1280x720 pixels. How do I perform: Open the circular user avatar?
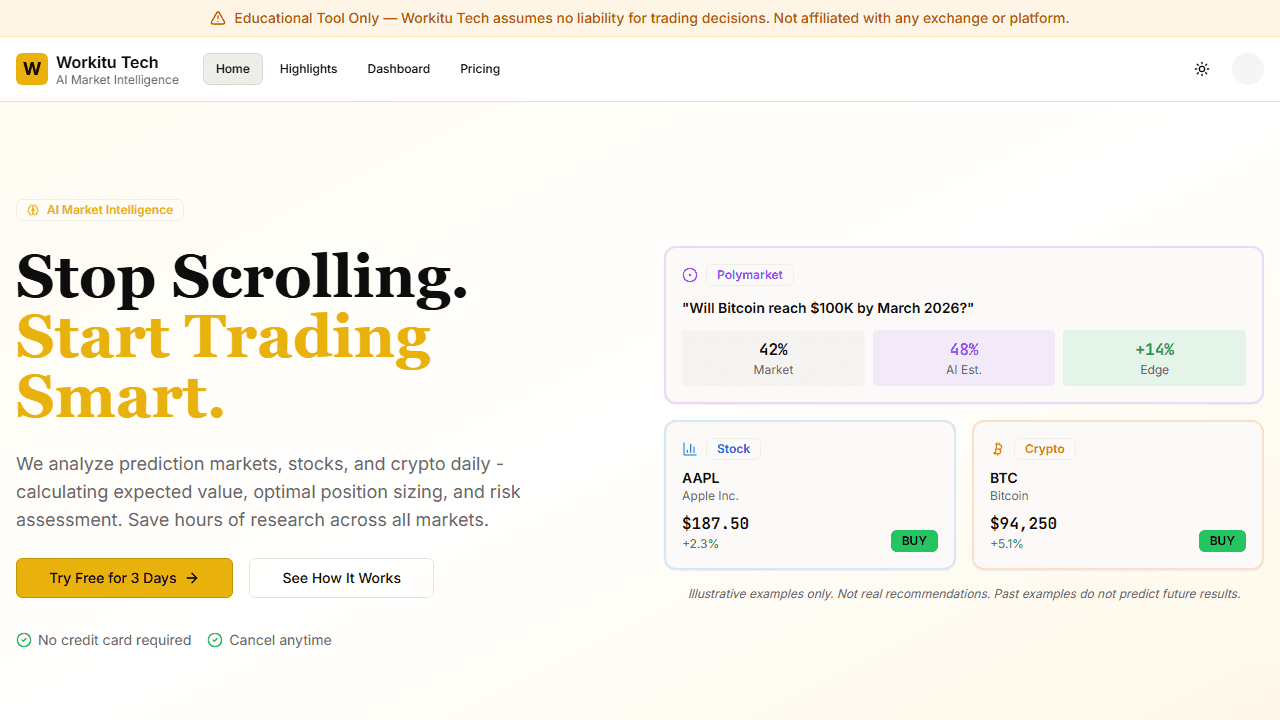click(1247, 69)
